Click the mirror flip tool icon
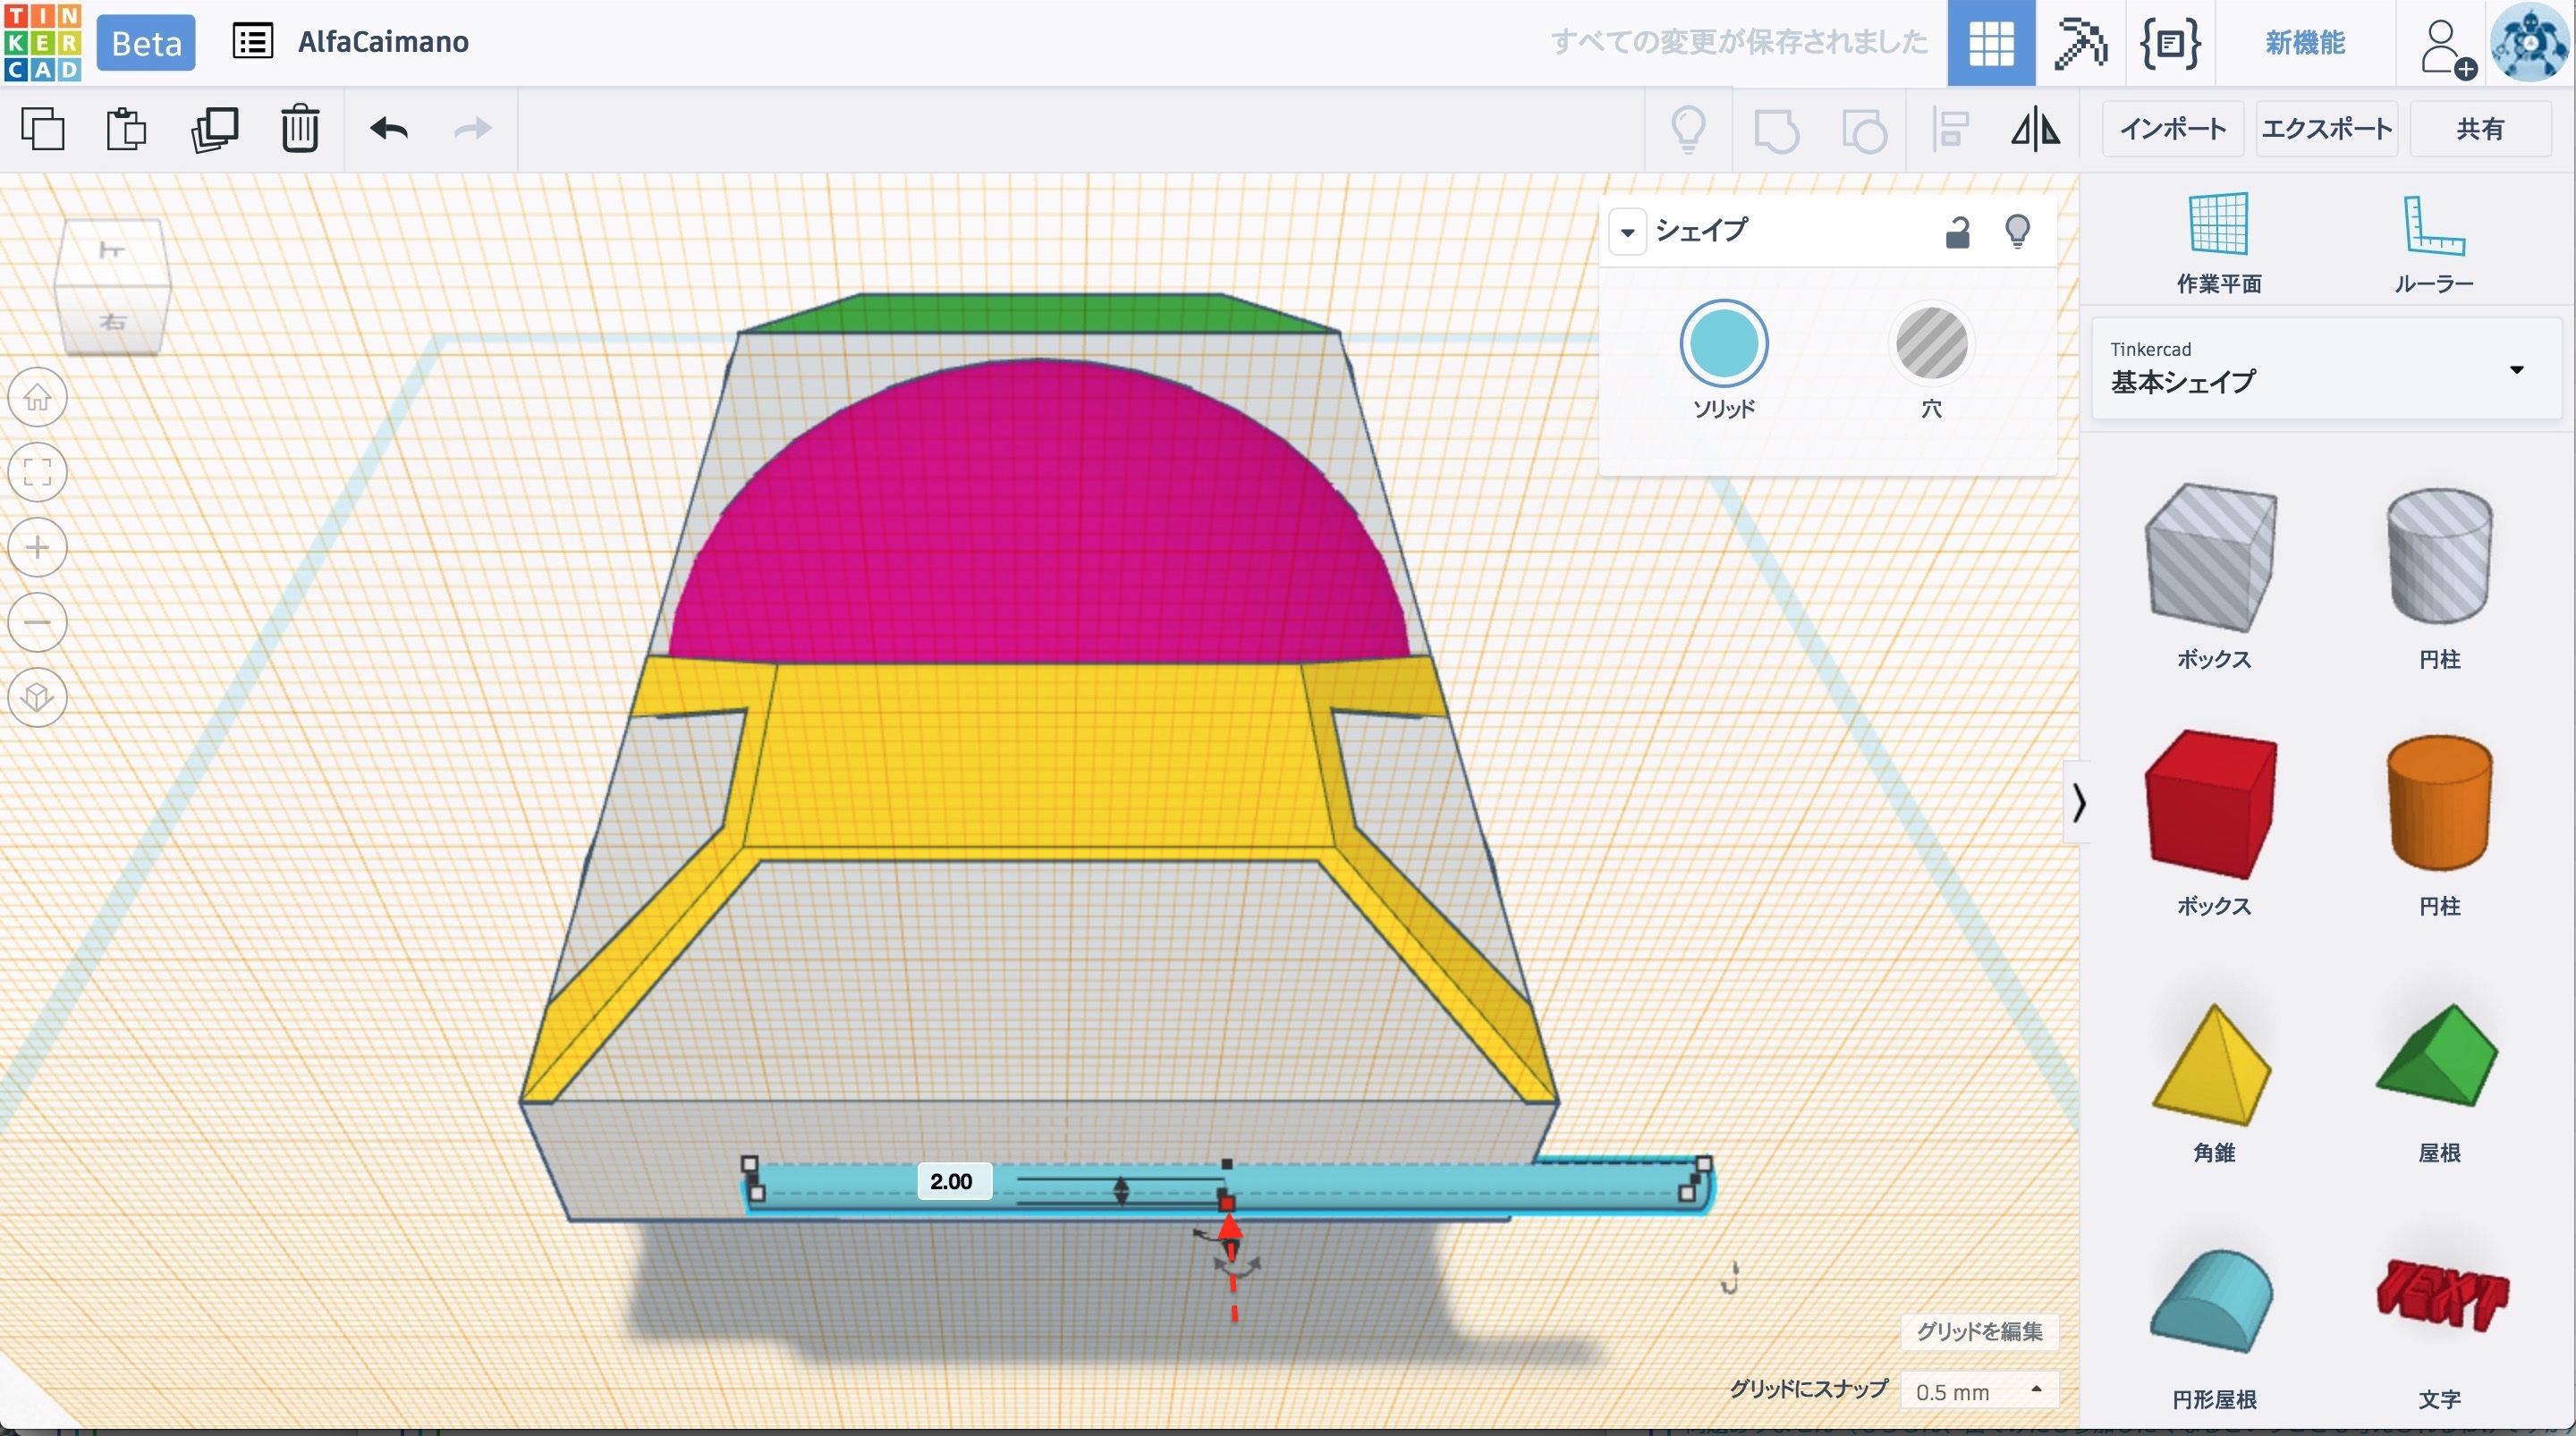Viewport: 2576px width, 1436px height. pos(2035,129)
